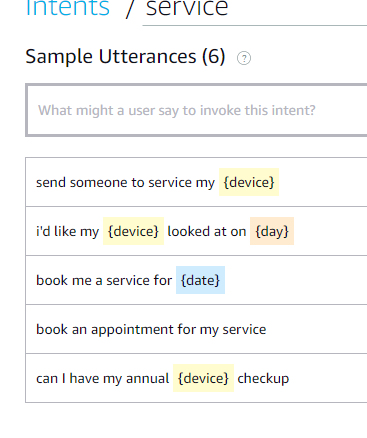
Task: Click the 'can I have my annual' text
Action: (x=103, y=379)
